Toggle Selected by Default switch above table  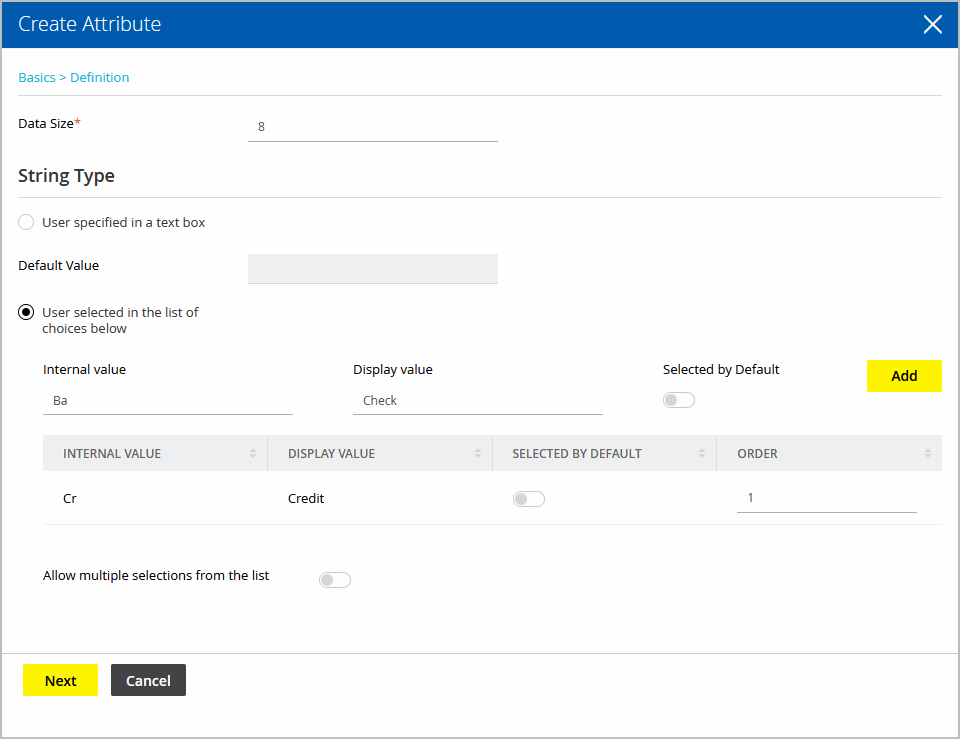coord(678,400)
